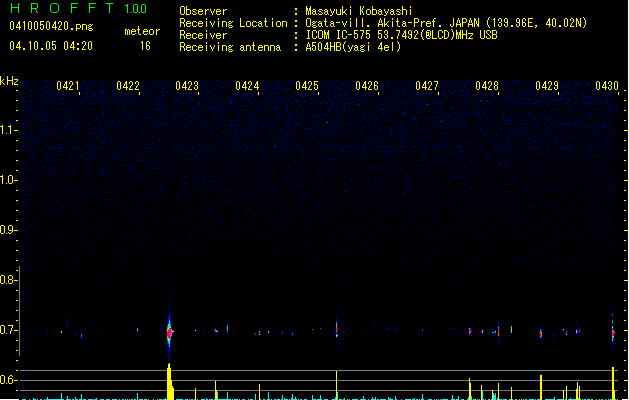
Task: Click the 1.1 frequency axis label
Action: (x=9, y=130)
